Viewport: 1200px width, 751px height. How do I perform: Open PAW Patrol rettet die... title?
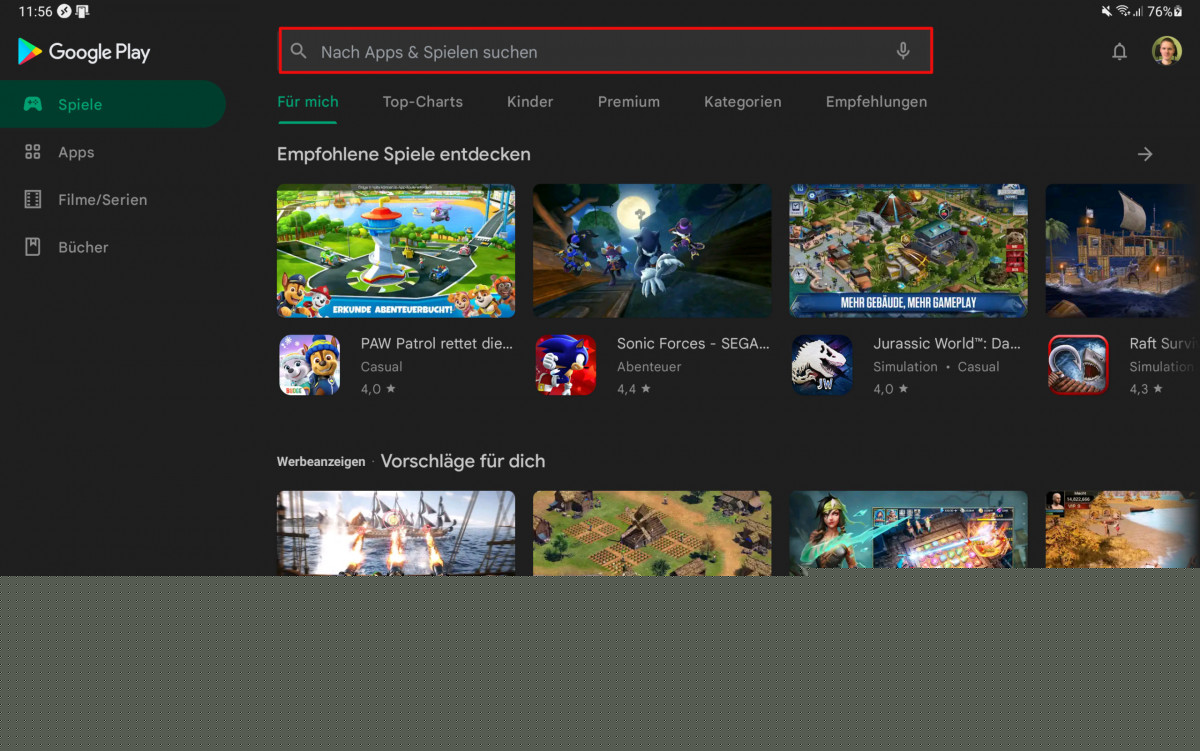point(437,344)
